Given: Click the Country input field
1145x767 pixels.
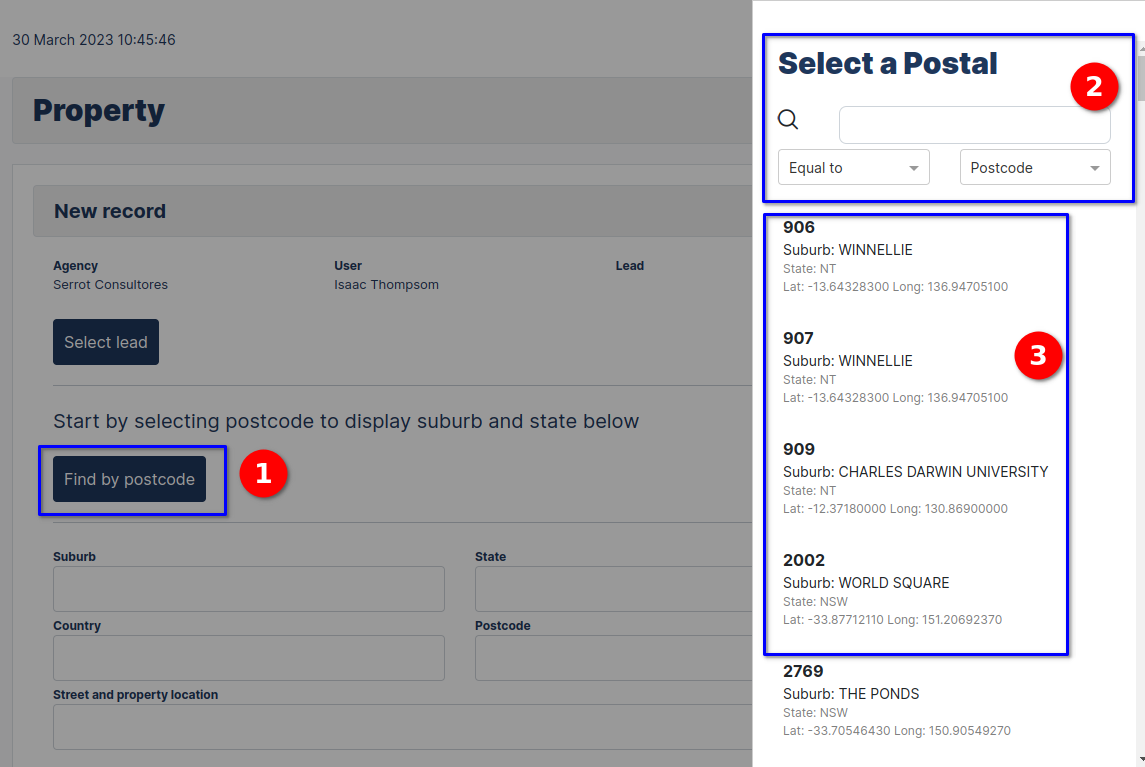Looking at the screenshot, I should tap(248, 658).
